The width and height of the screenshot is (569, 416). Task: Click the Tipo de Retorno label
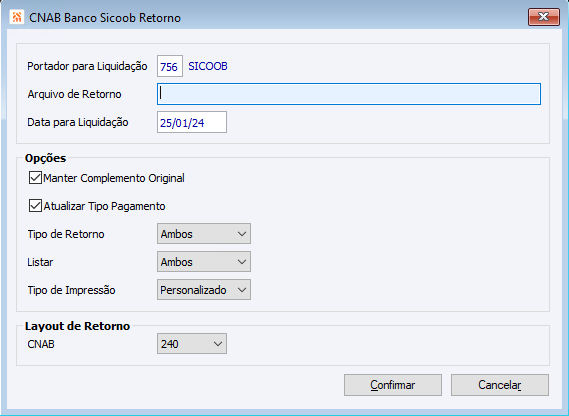[x=66, y=234]
